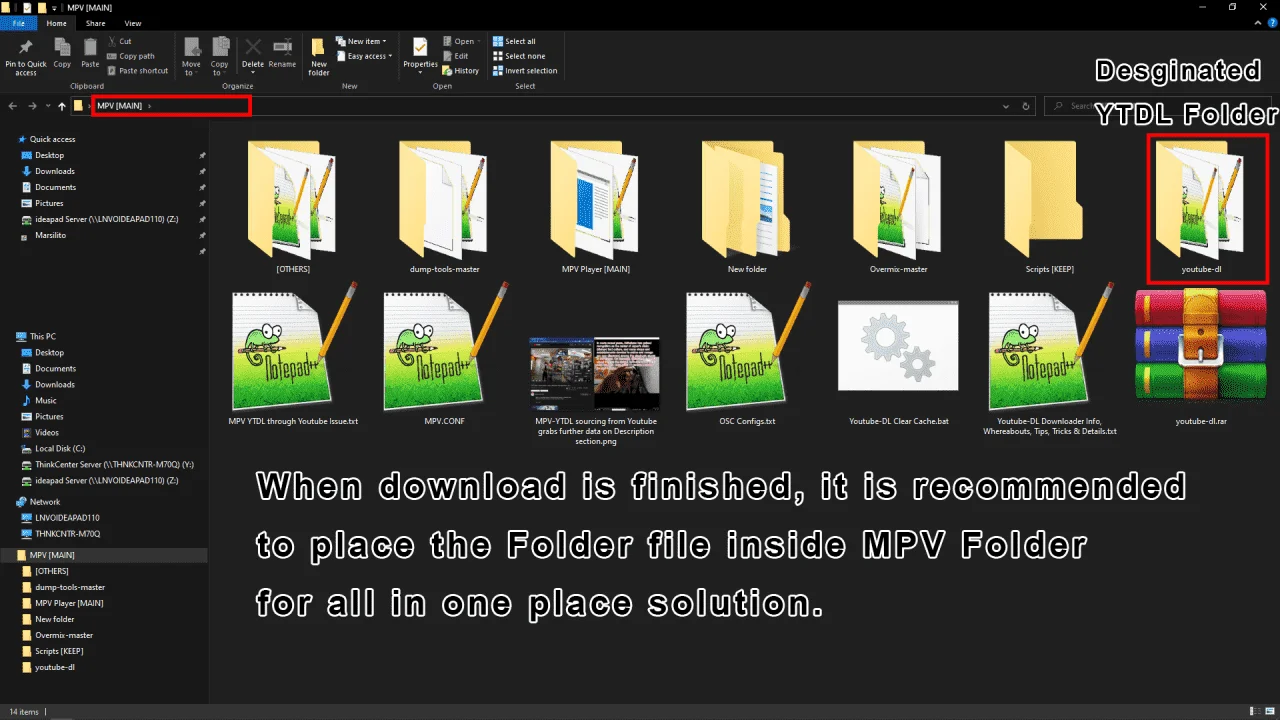Open LNVOIDEAPAD110 under Network
Screen dimensions: 1280x720
click(x=67, y=517)
